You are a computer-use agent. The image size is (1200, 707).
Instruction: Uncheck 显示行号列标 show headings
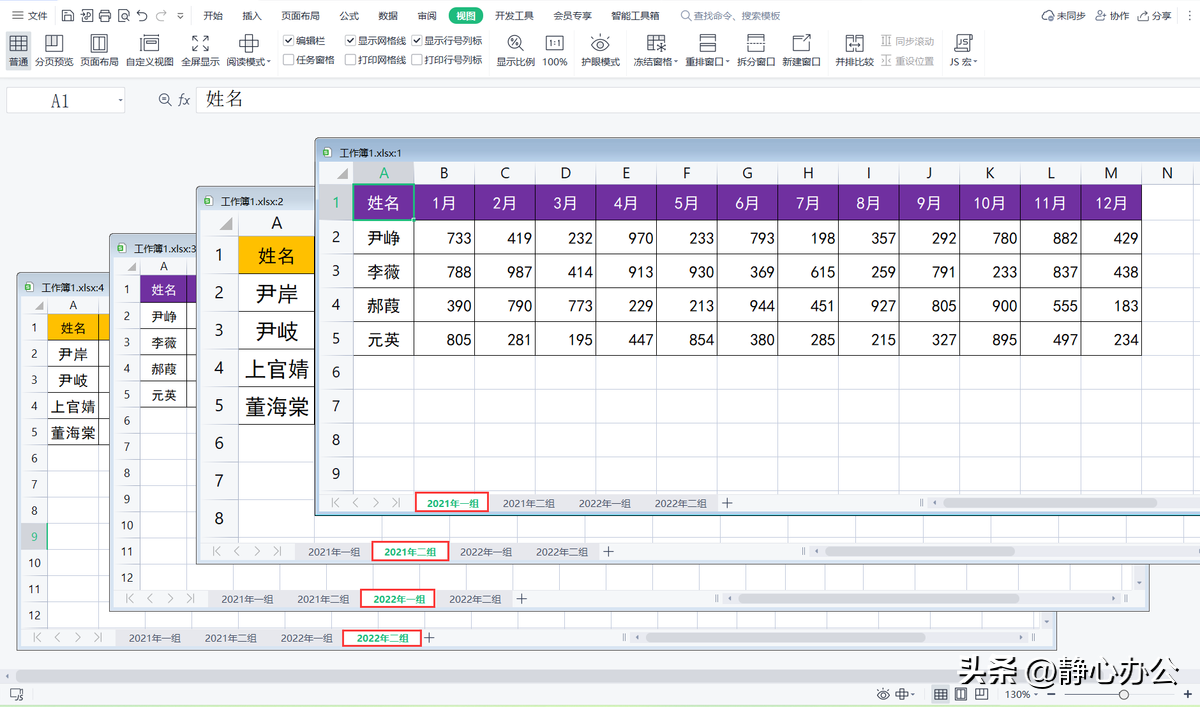[x=417, y=41]
